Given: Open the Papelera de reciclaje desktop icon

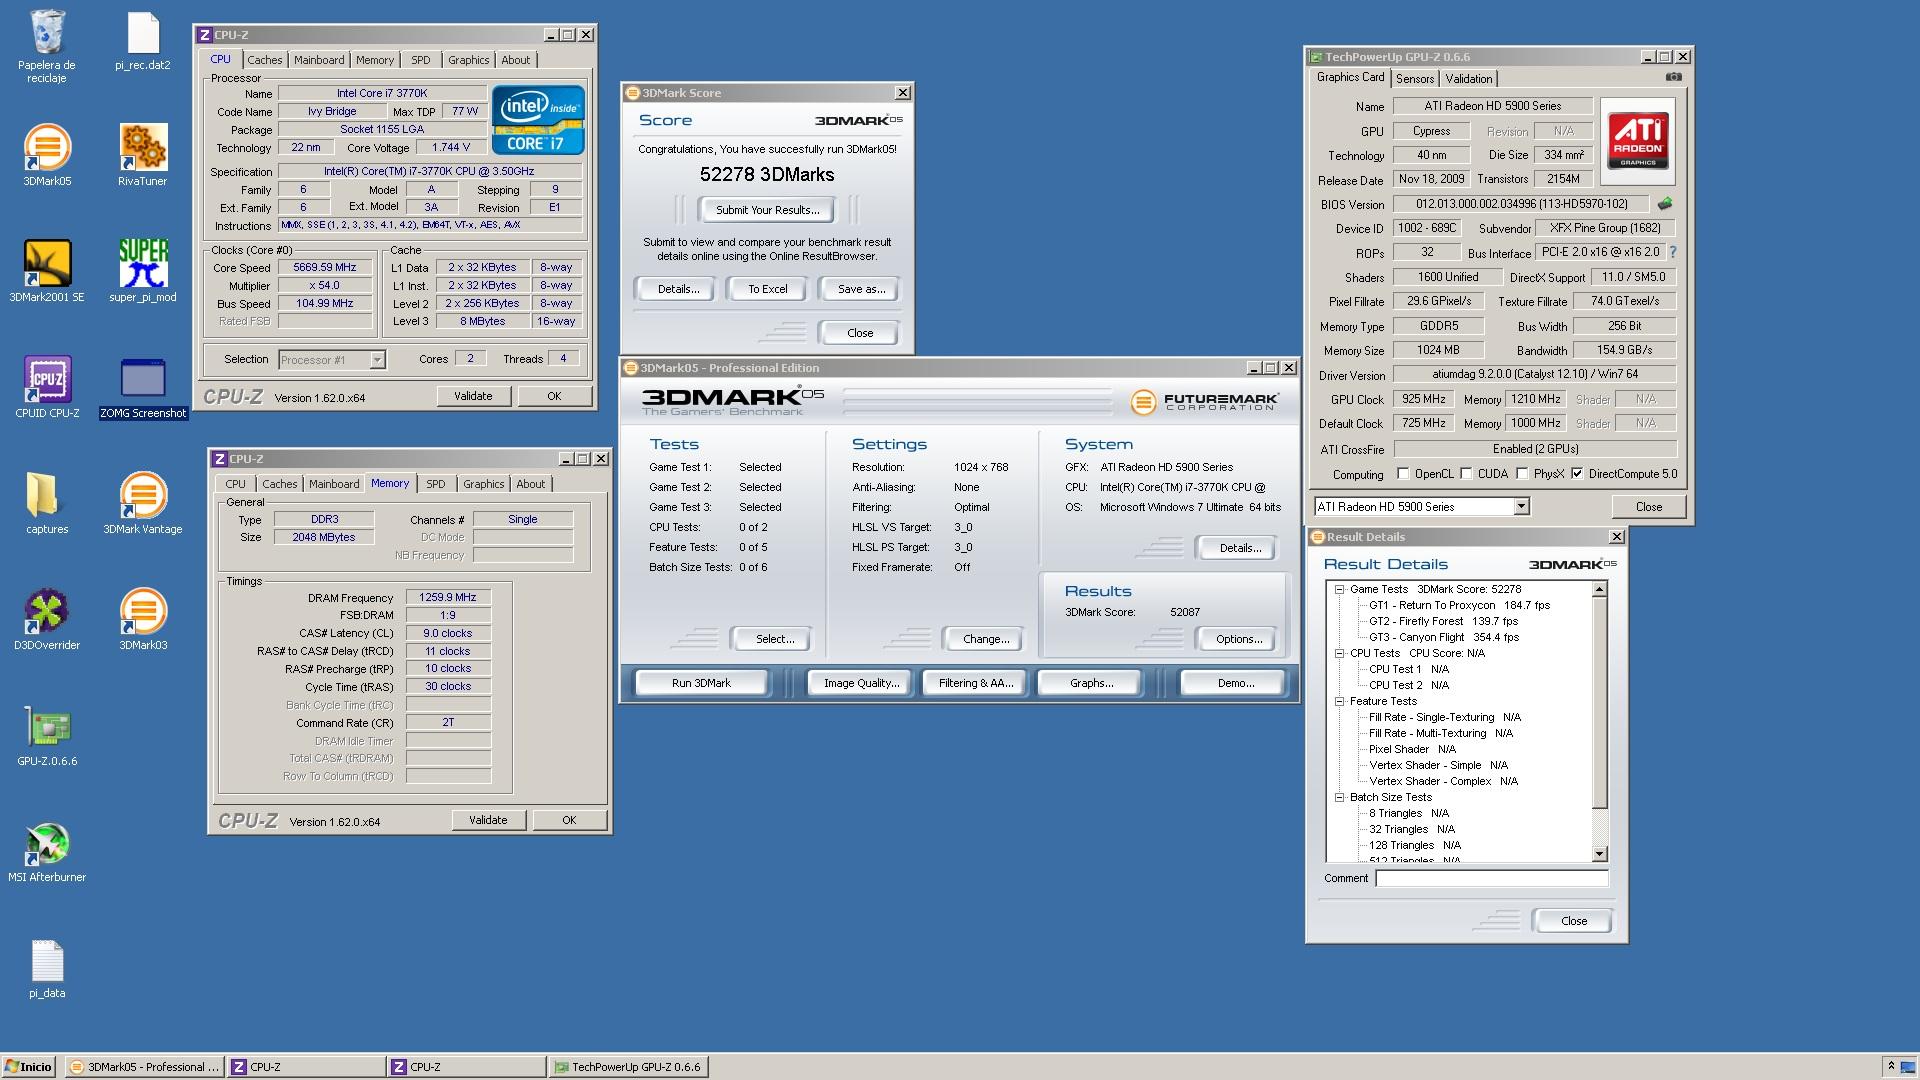Looking at the screenshot, I should [46, 45].
